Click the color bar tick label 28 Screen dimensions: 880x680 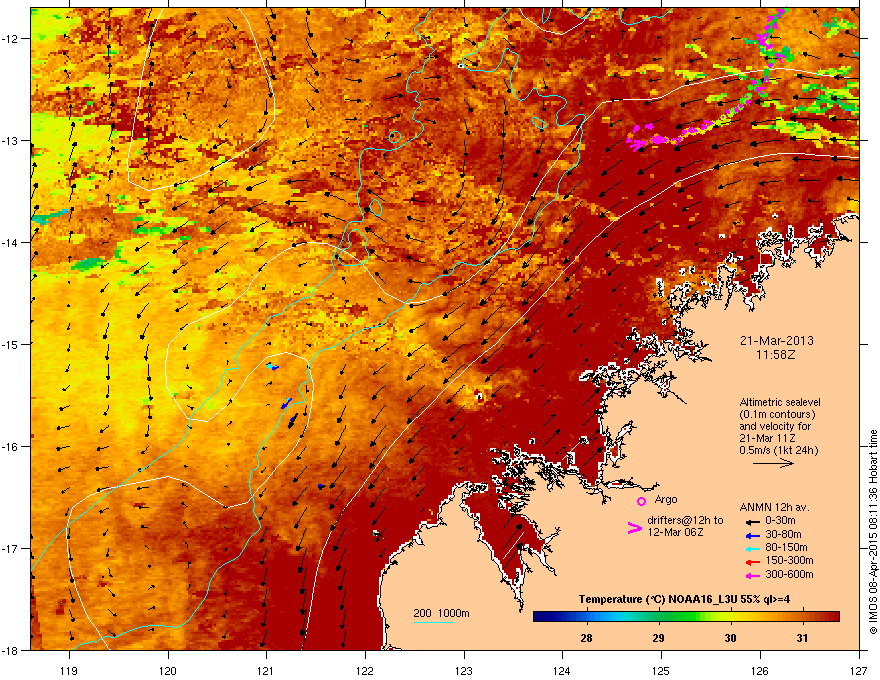coord(586,638)
